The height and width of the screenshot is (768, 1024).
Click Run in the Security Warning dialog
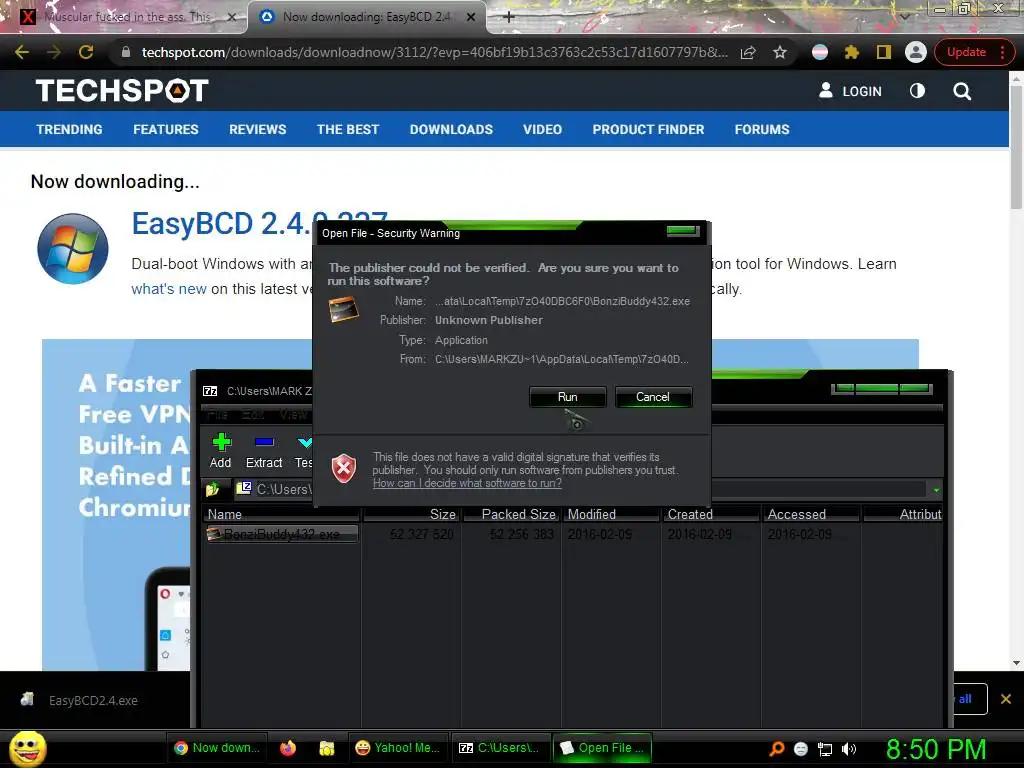click(568, 397)
